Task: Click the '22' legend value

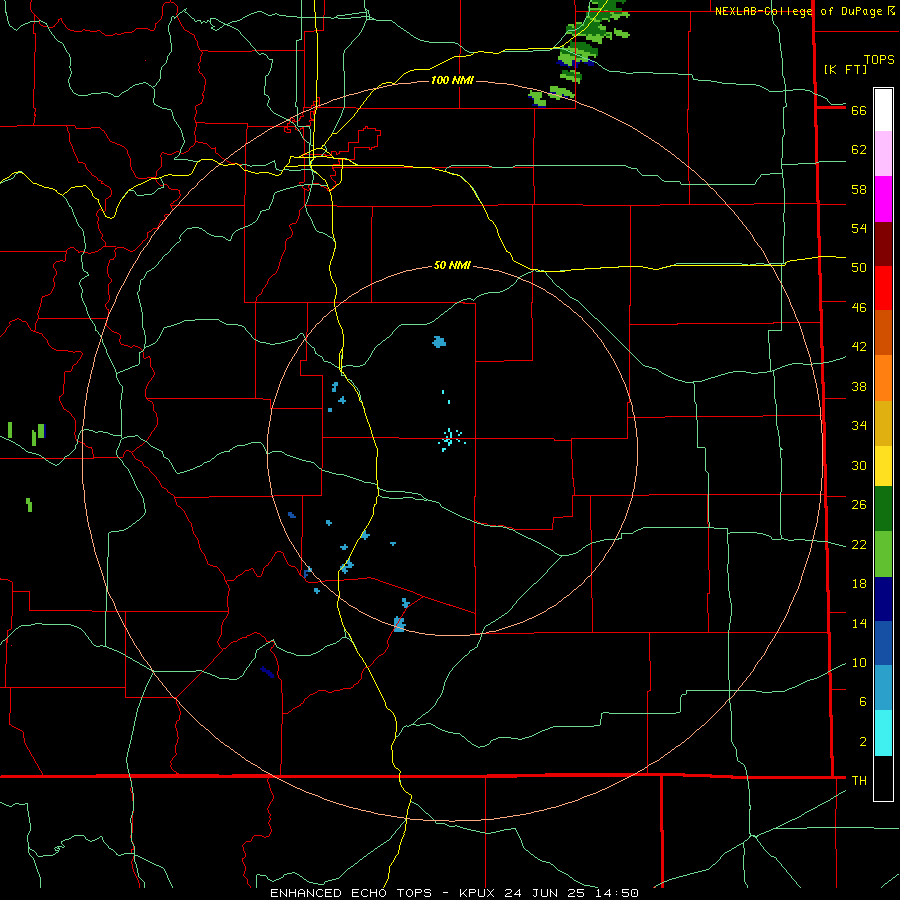Action: point(859,544)
